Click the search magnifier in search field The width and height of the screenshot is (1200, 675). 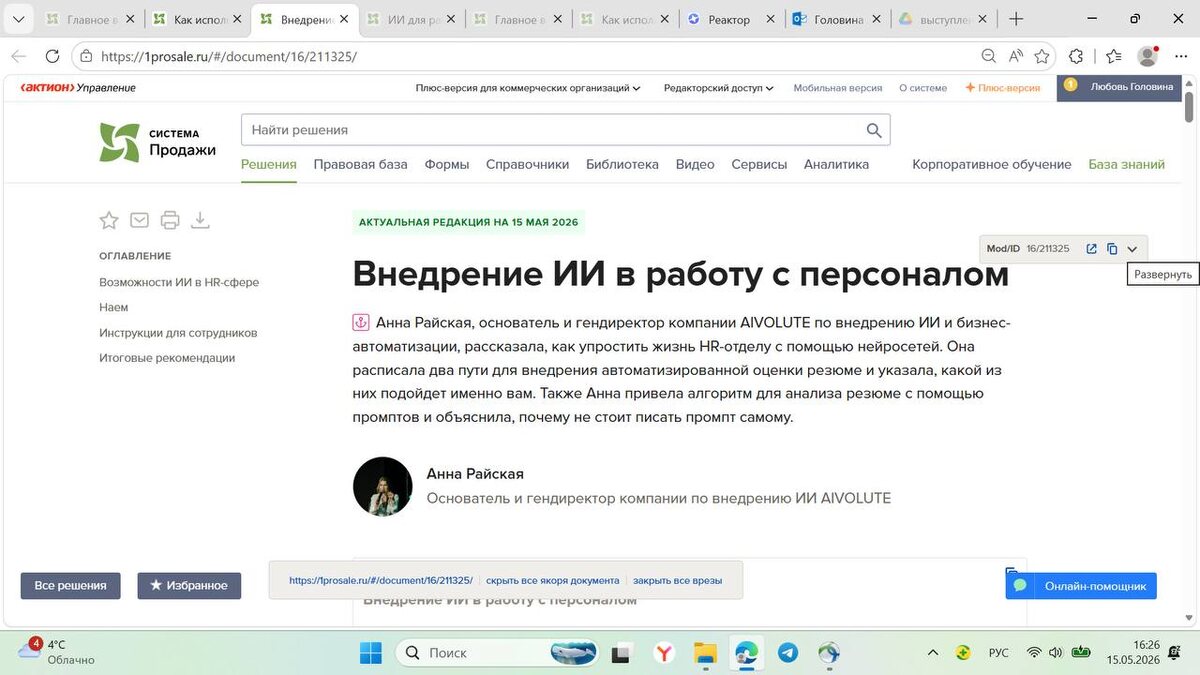click(874, 130)
